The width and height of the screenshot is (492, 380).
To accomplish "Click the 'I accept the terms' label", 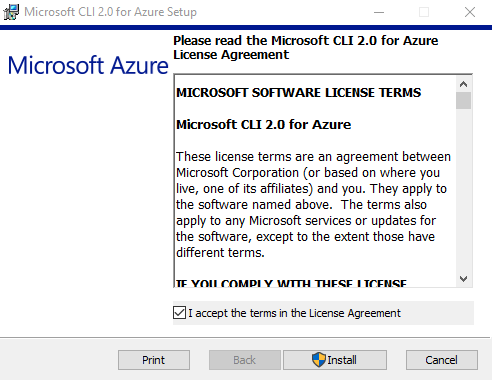I will click(x=294, y=313).
